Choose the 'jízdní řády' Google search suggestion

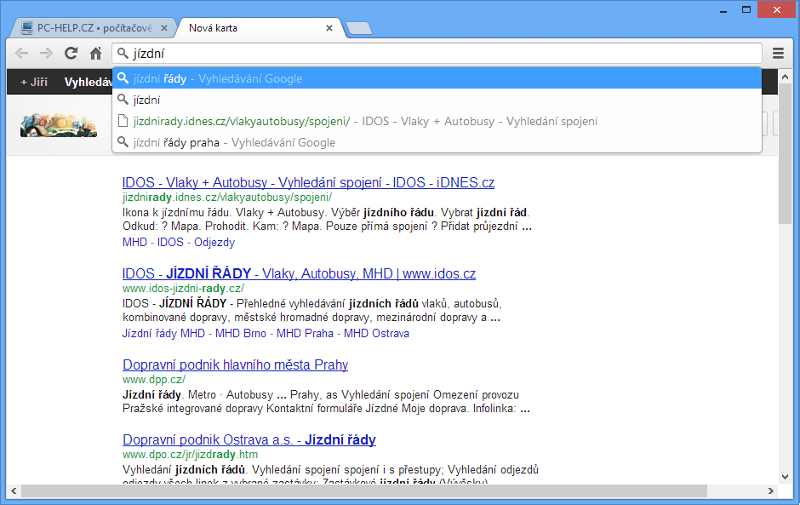pyautogui.click(x=217, y=79)
